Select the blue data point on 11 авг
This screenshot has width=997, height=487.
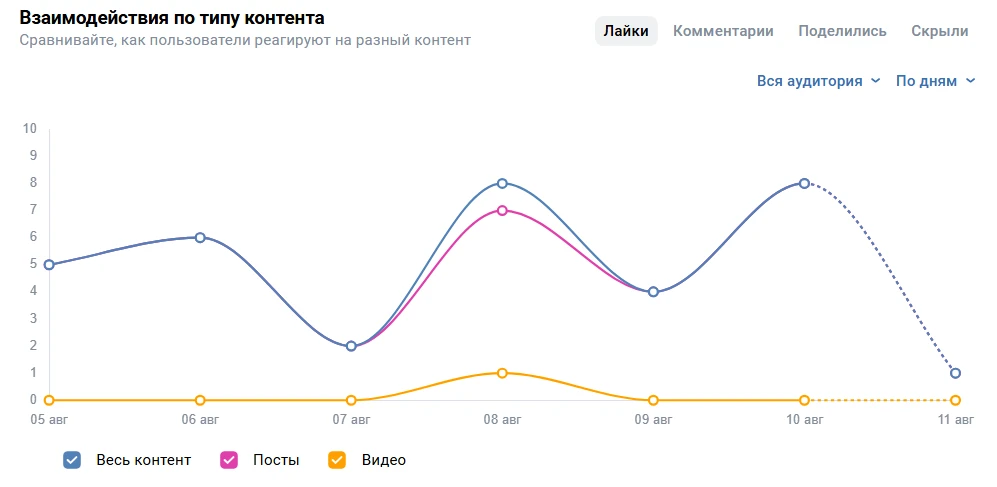point(955,373)
